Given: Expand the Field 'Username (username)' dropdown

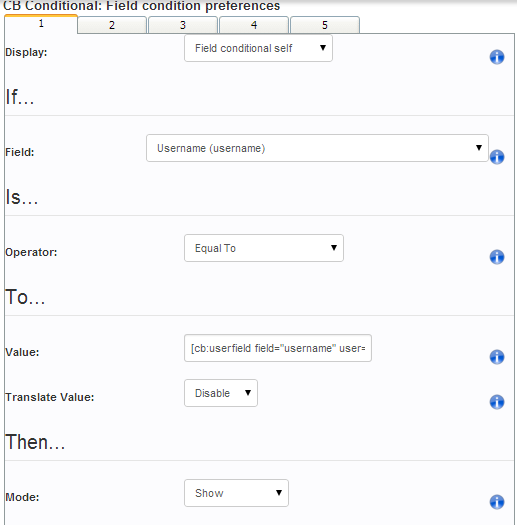Looking at the screenshot, I should pyautogui.click(x=317, y=148).
